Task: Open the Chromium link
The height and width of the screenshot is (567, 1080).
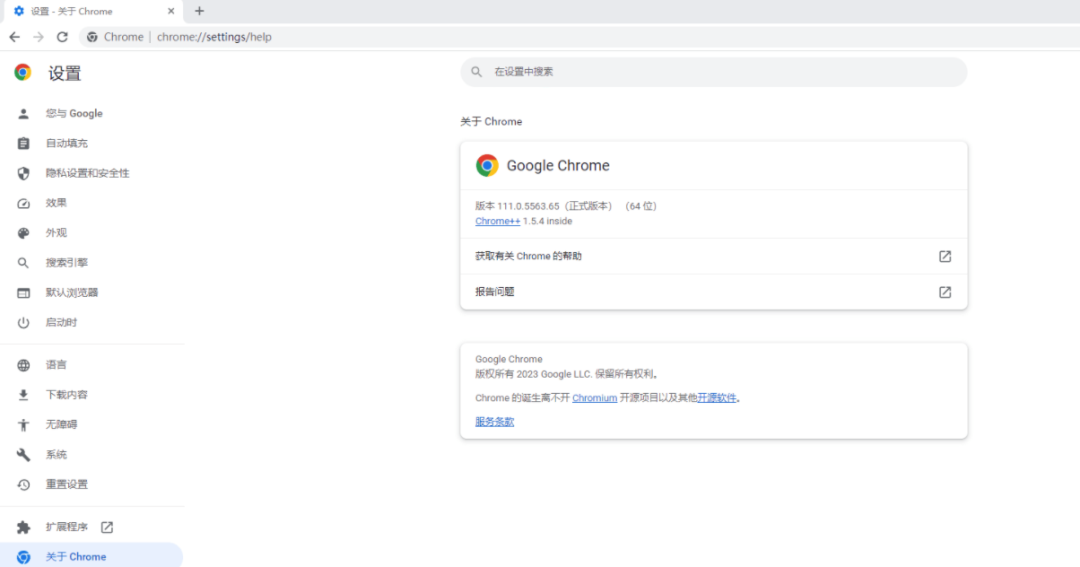Action: coord(594,398)
